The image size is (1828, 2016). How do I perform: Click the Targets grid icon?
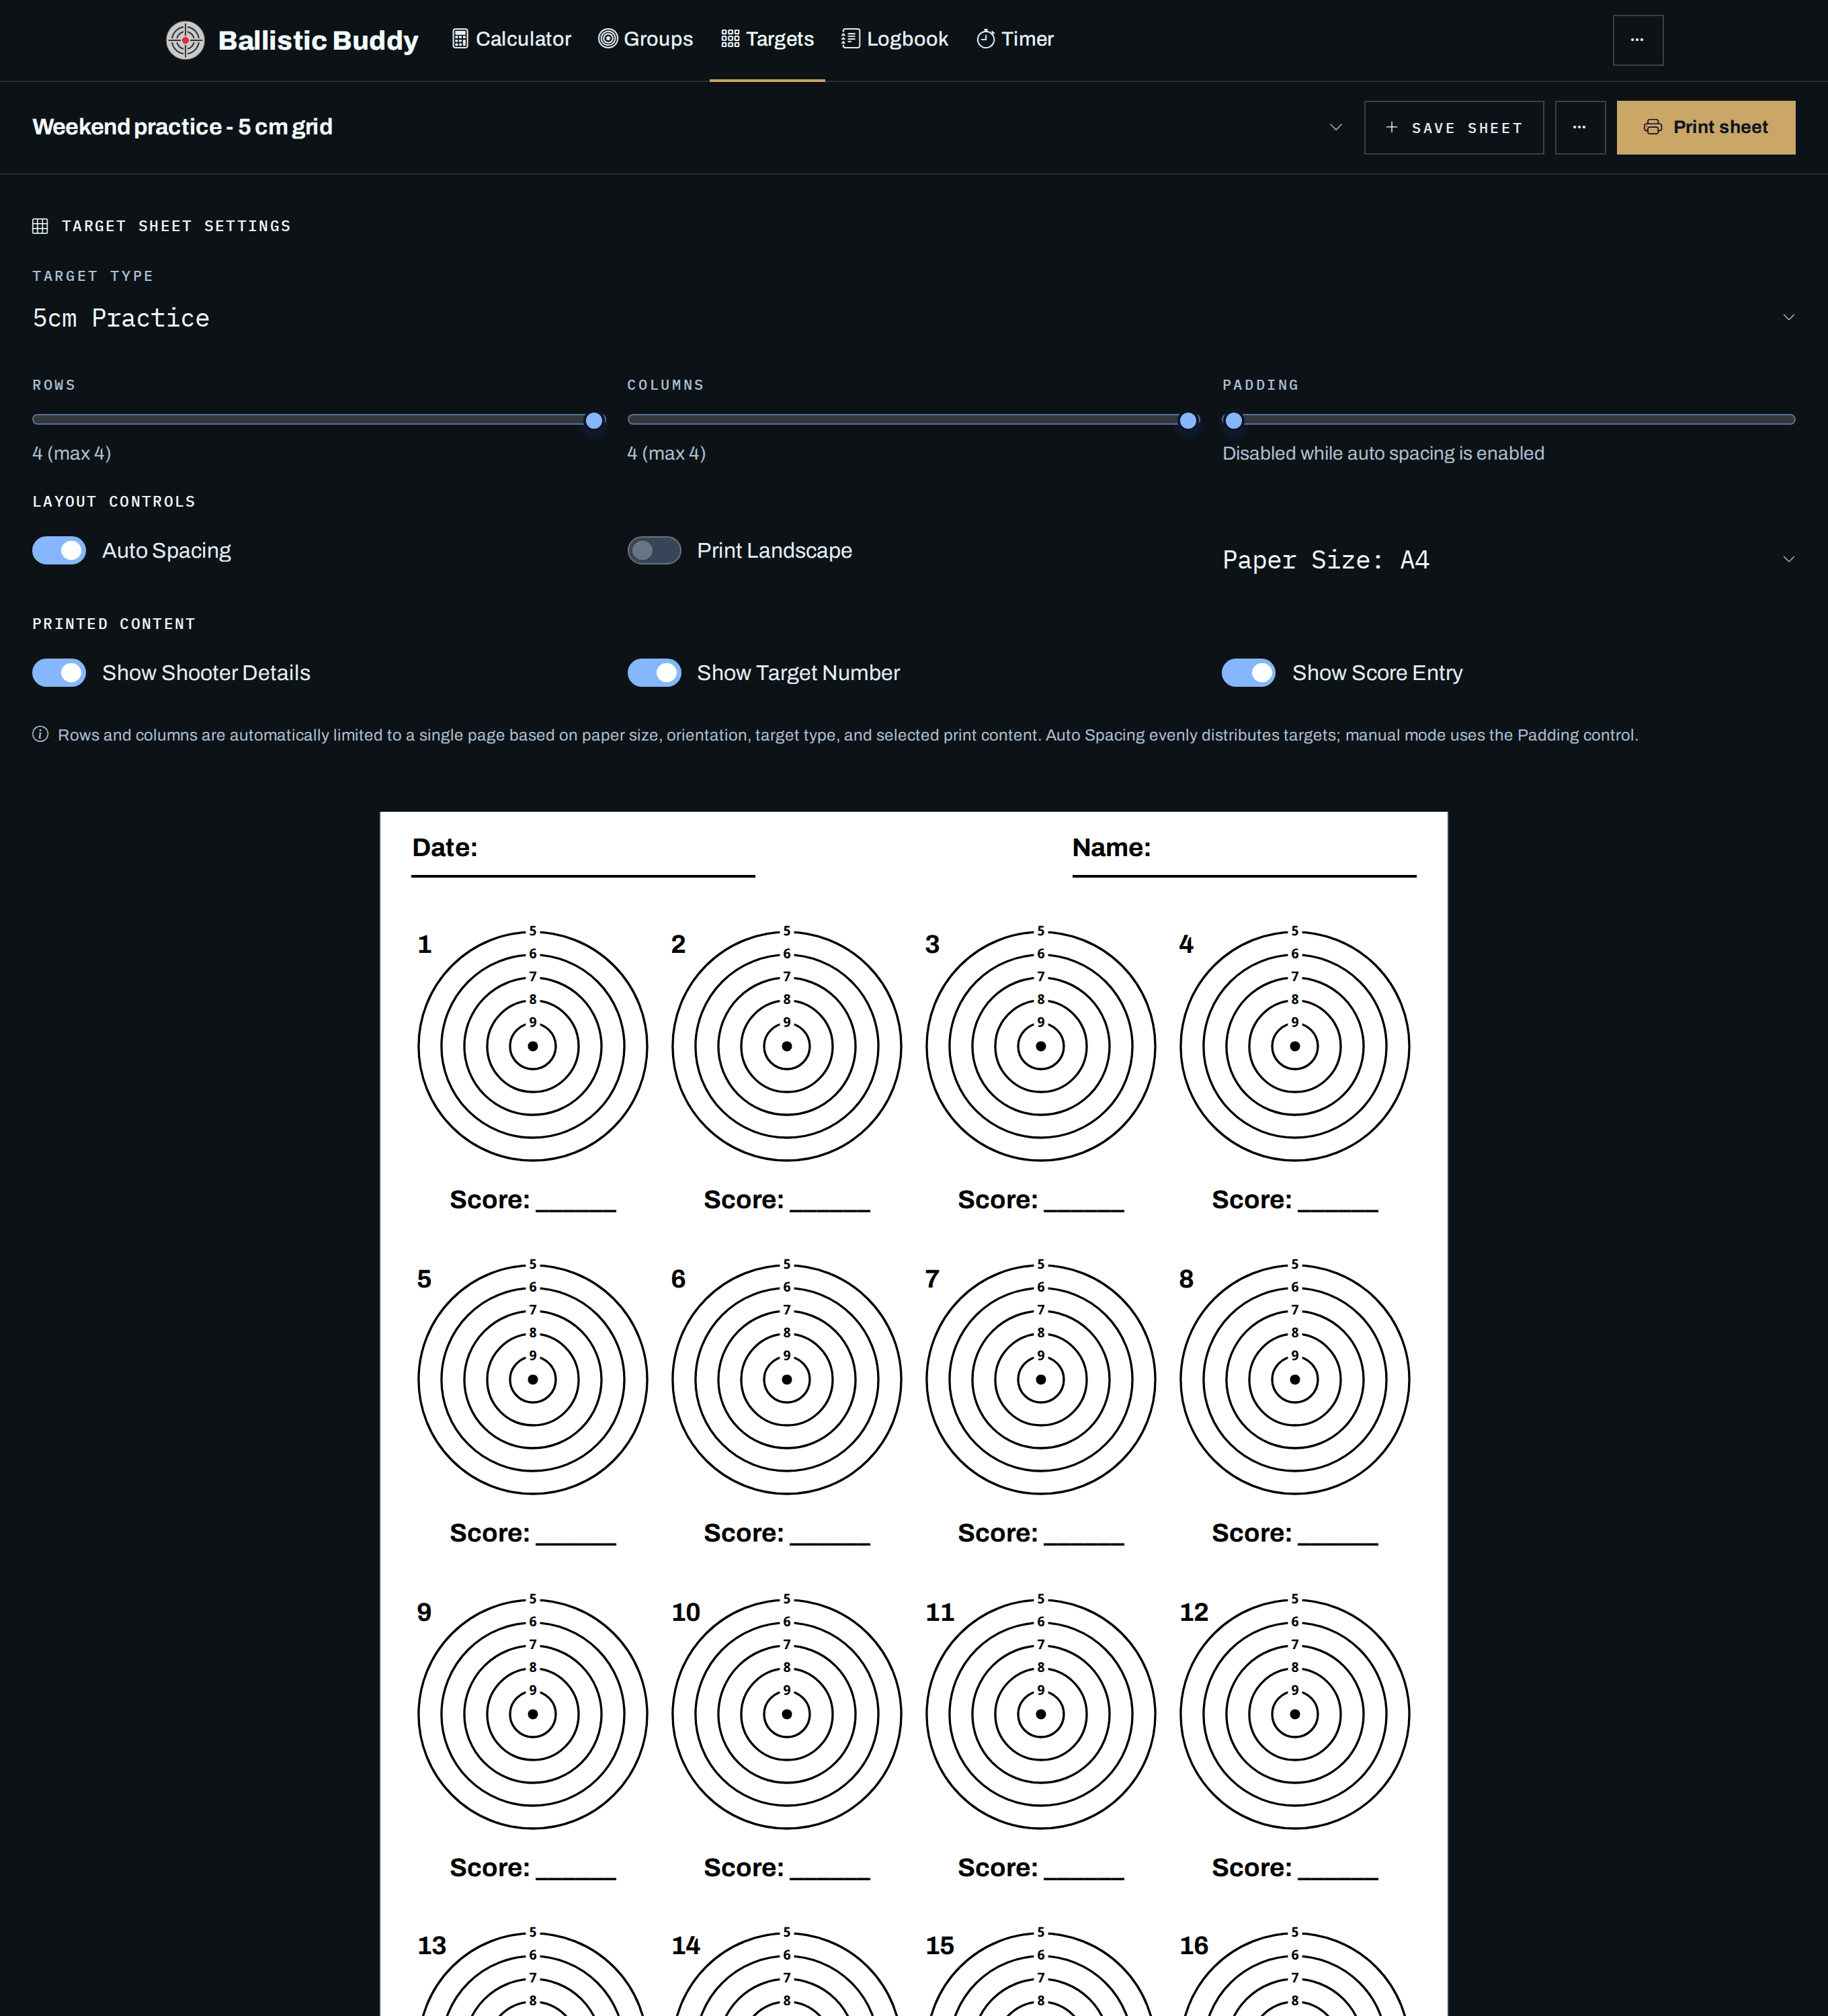pos(730,39)
